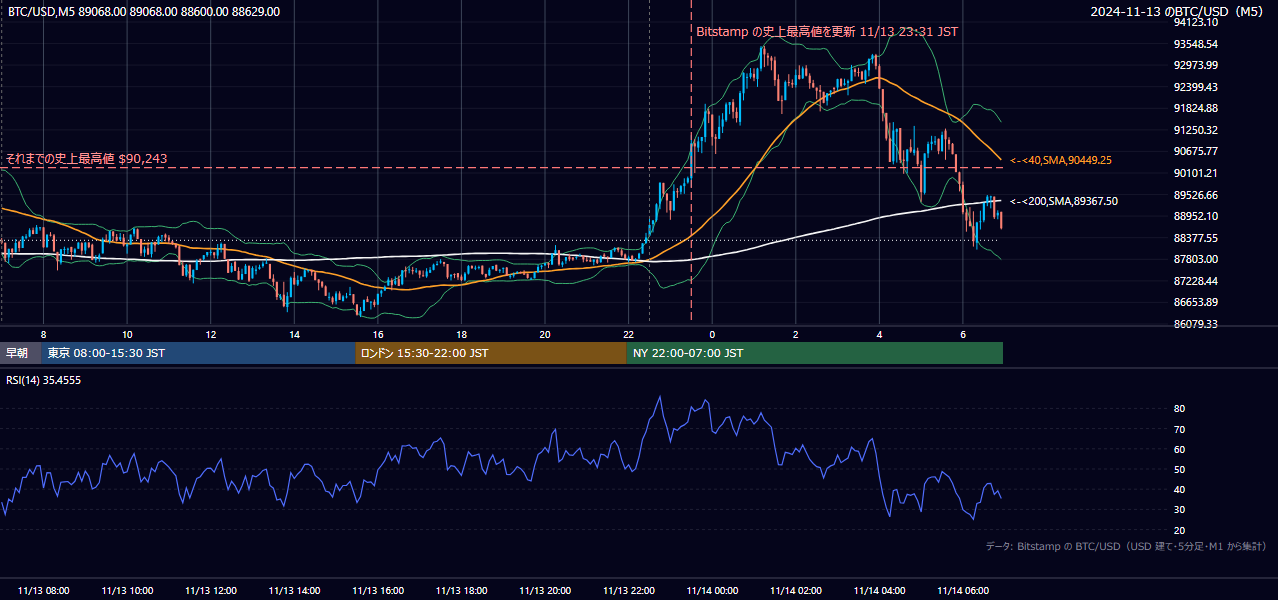Click the 11/13 16:00 time label

coord(378,591)
